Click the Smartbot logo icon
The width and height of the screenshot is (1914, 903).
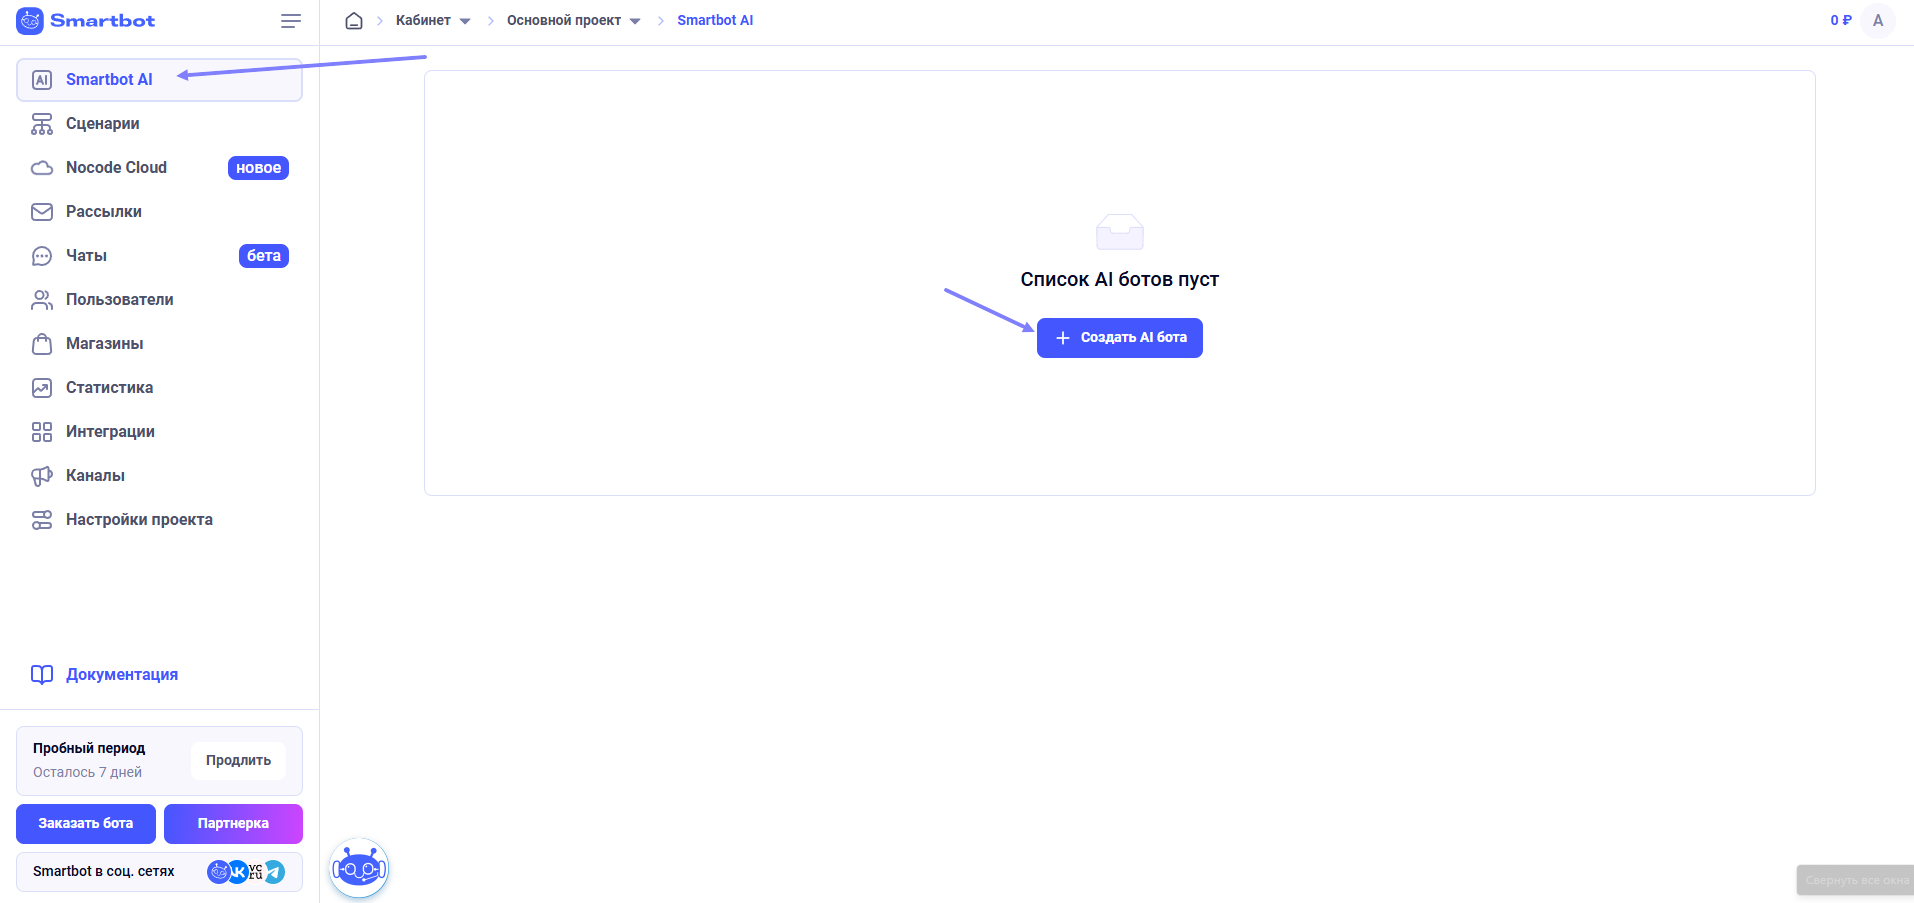point(30,21)
